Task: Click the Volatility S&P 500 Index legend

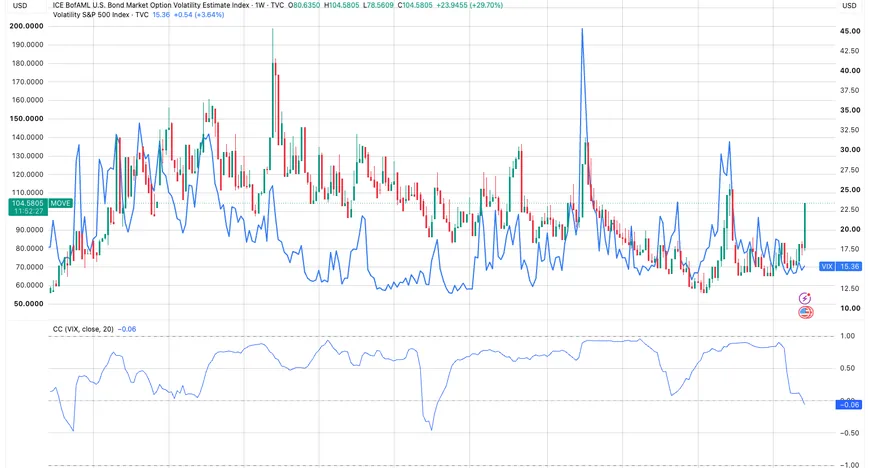Action: pos(100,14)
